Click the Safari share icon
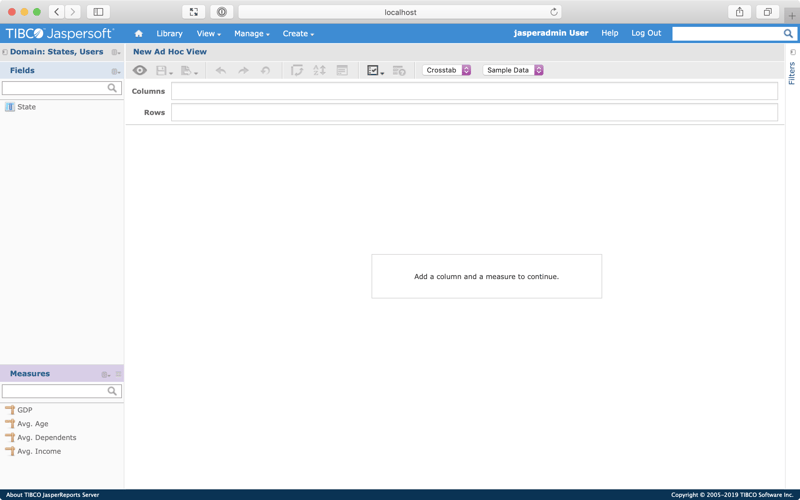This screenshot has width=800, height=500. tap(739, 12)
